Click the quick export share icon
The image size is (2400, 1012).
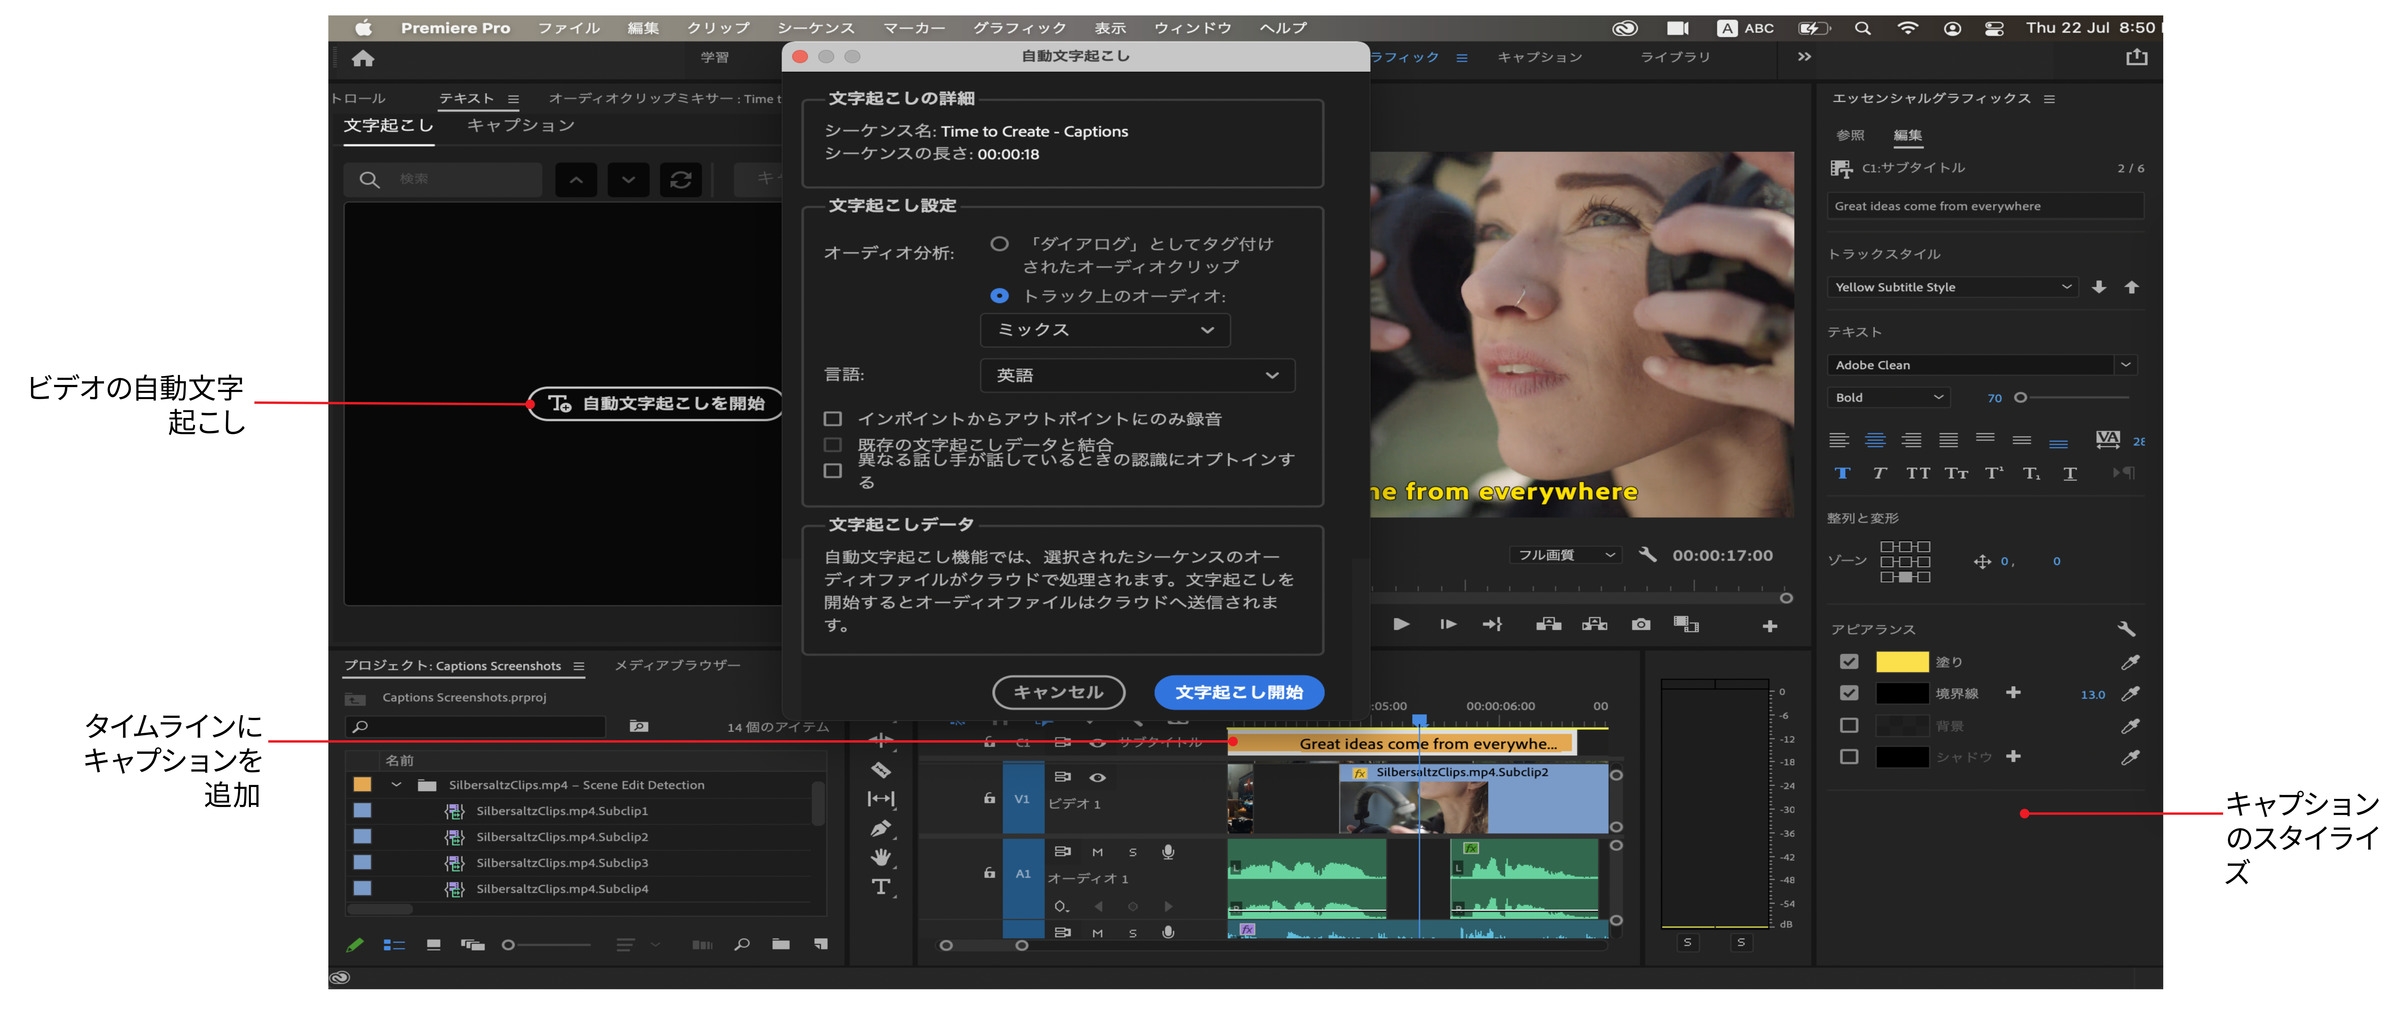(2137, 57)
